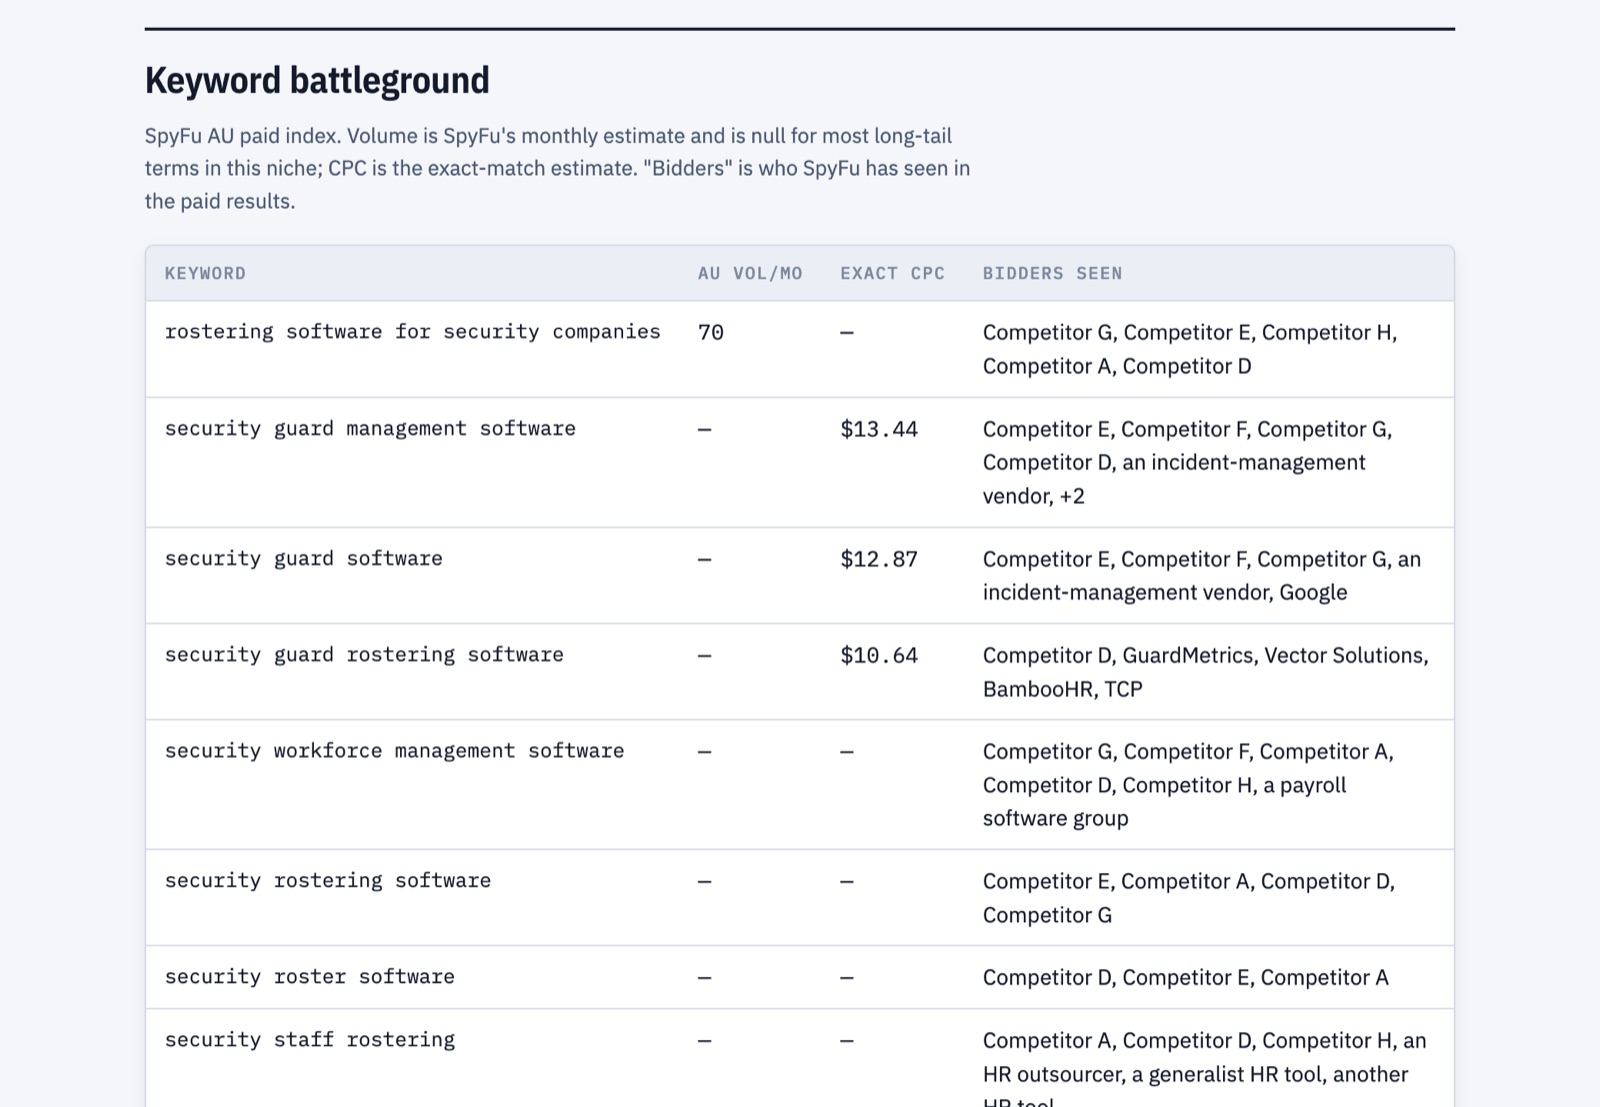Click the $10.64 CPC value
Screen dimensions: 1600x1107
(x=879, y=655)
